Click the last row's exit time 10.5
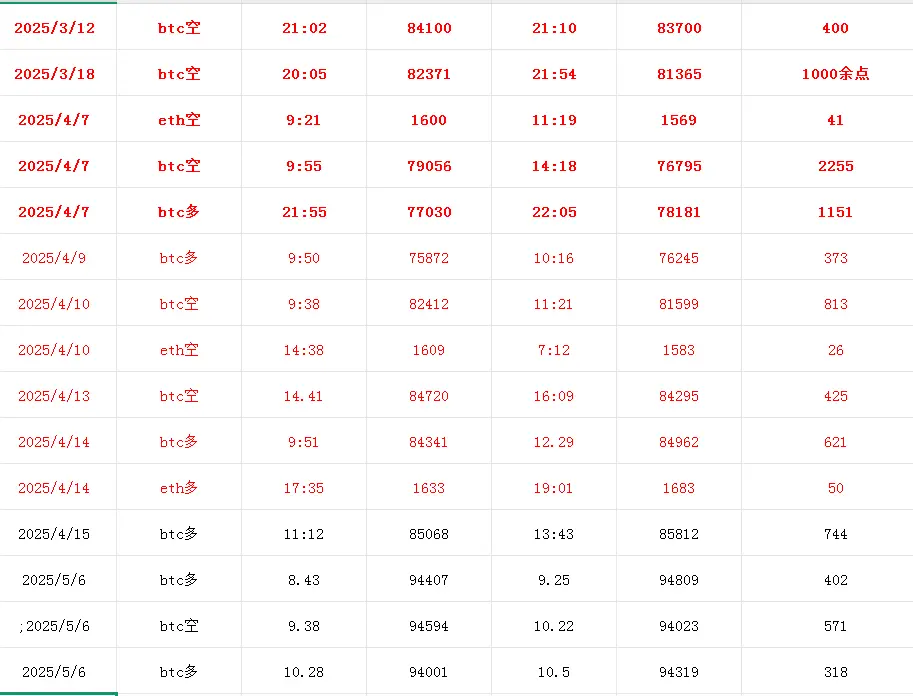 (554, 672)
